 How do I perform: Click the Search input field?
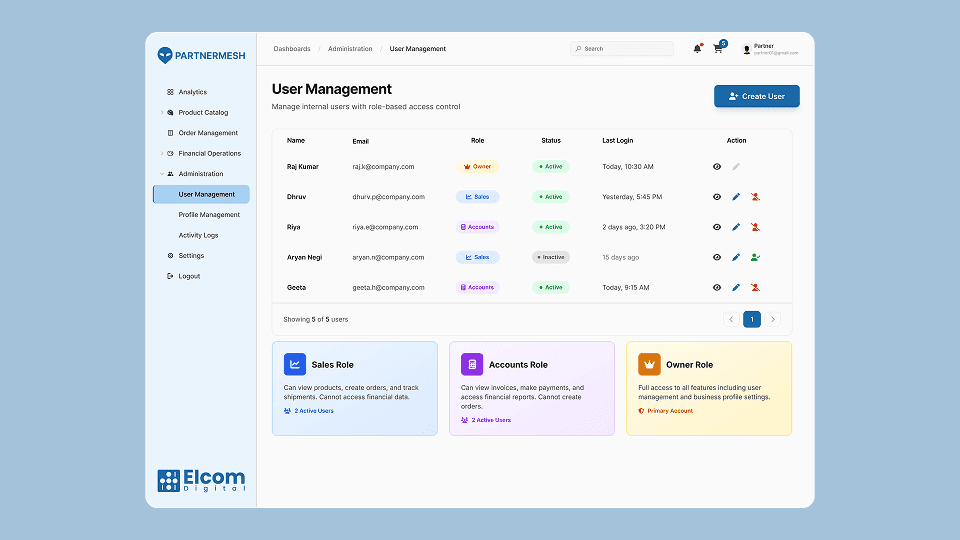tap(626, 49)
